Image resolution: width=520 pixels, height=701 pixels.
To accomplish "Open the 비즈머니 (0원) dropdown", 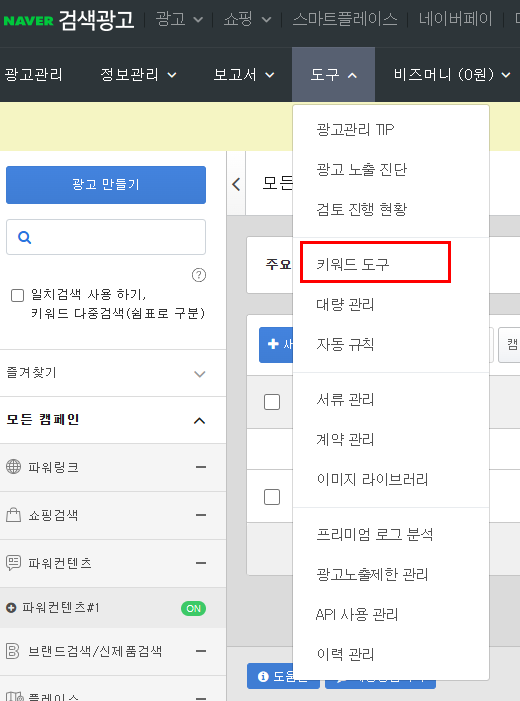I will coord(452,75).
